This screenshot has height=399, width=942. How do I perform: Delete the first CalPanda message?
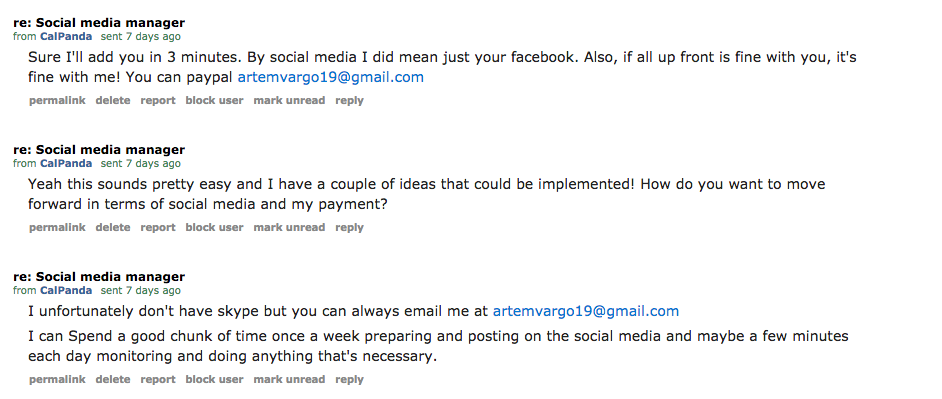[x=113, y=100]
